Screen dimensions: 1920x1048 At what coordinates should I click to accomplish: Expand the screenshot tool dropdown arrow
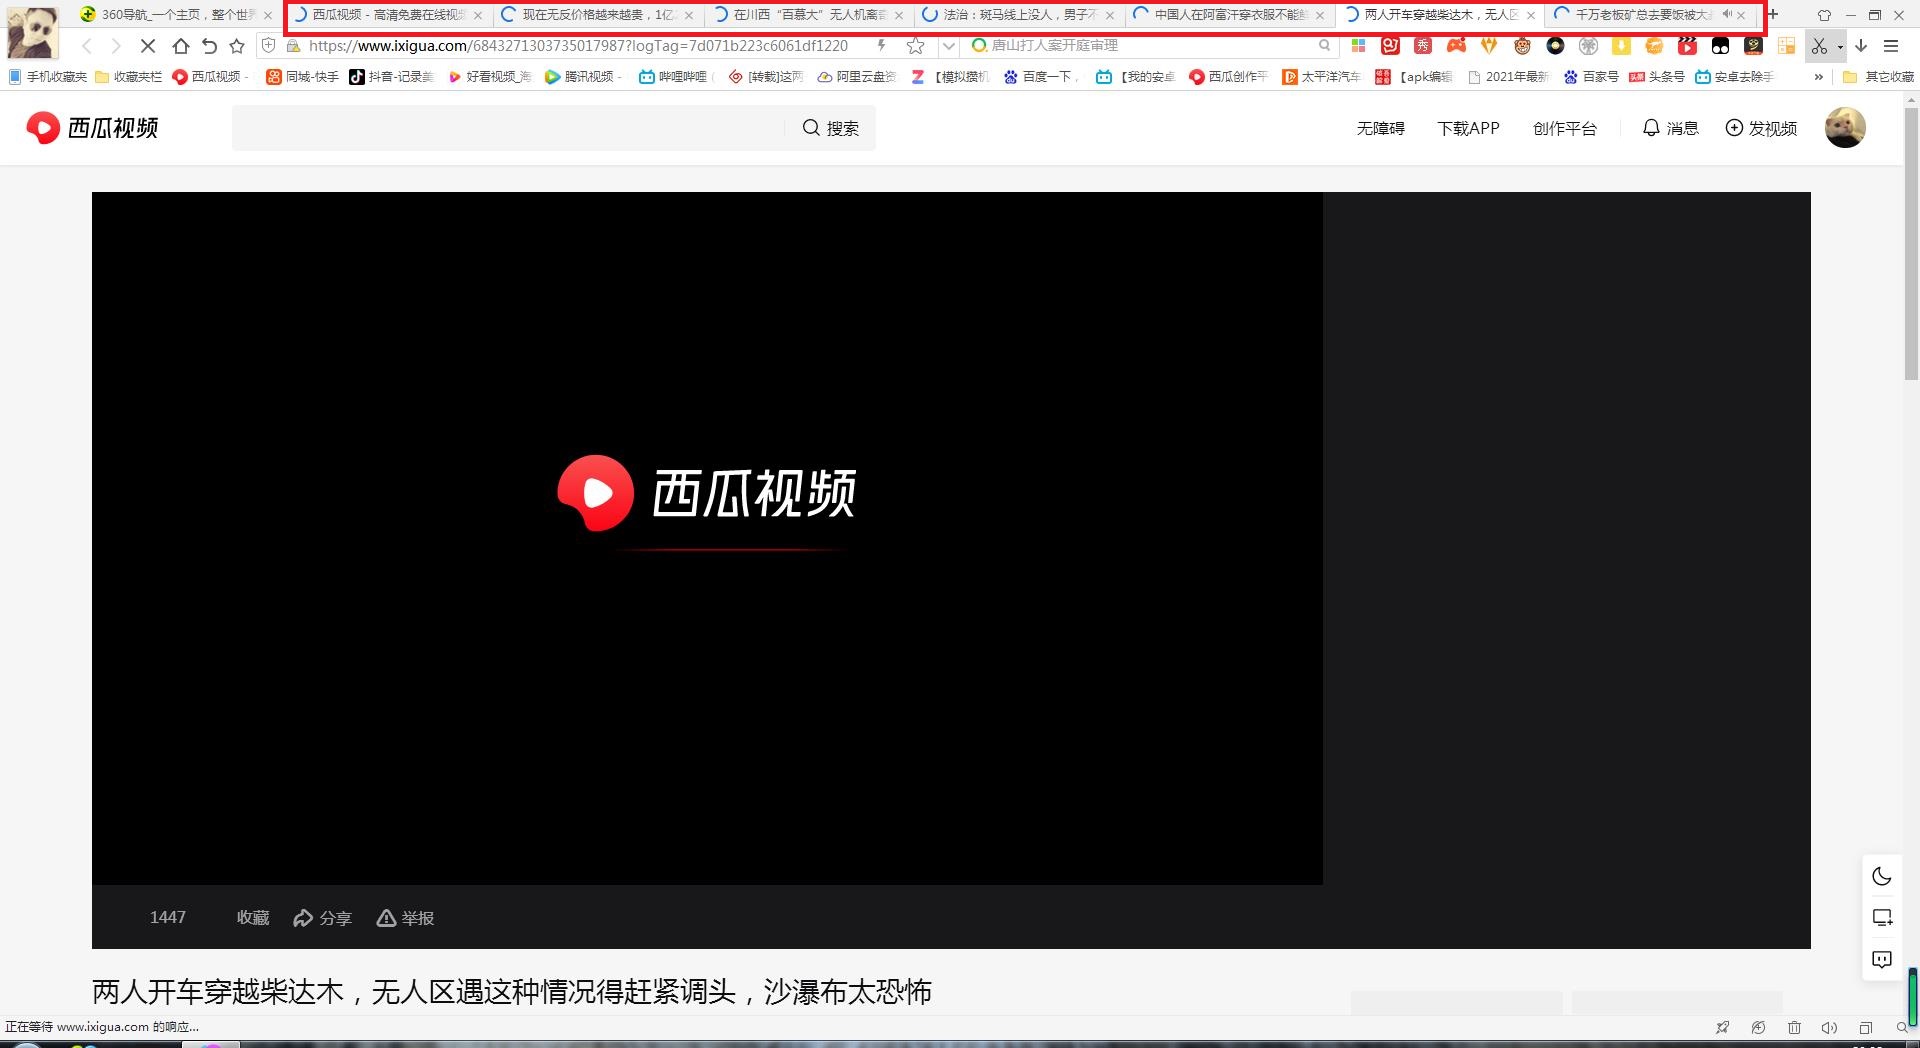pos(1840,47)
